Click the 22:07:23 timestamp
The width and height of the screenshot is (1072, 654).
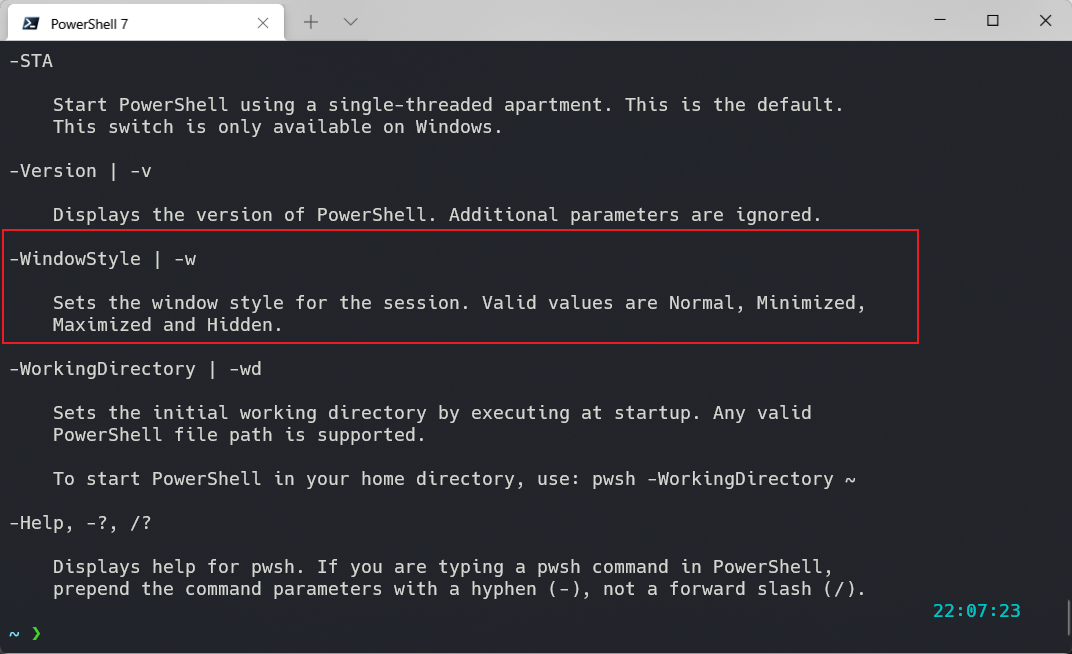pyautogui.click(x=976, y=610)
